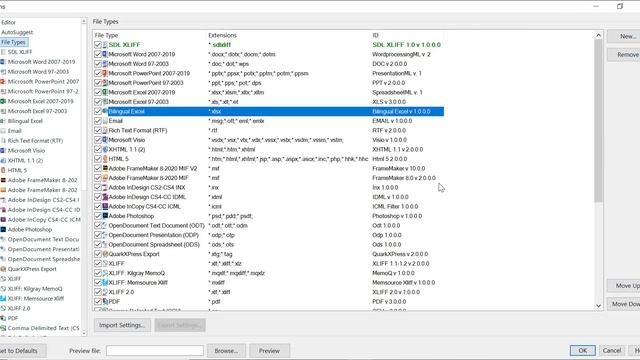Click the Move Up button

coord(624,286)
